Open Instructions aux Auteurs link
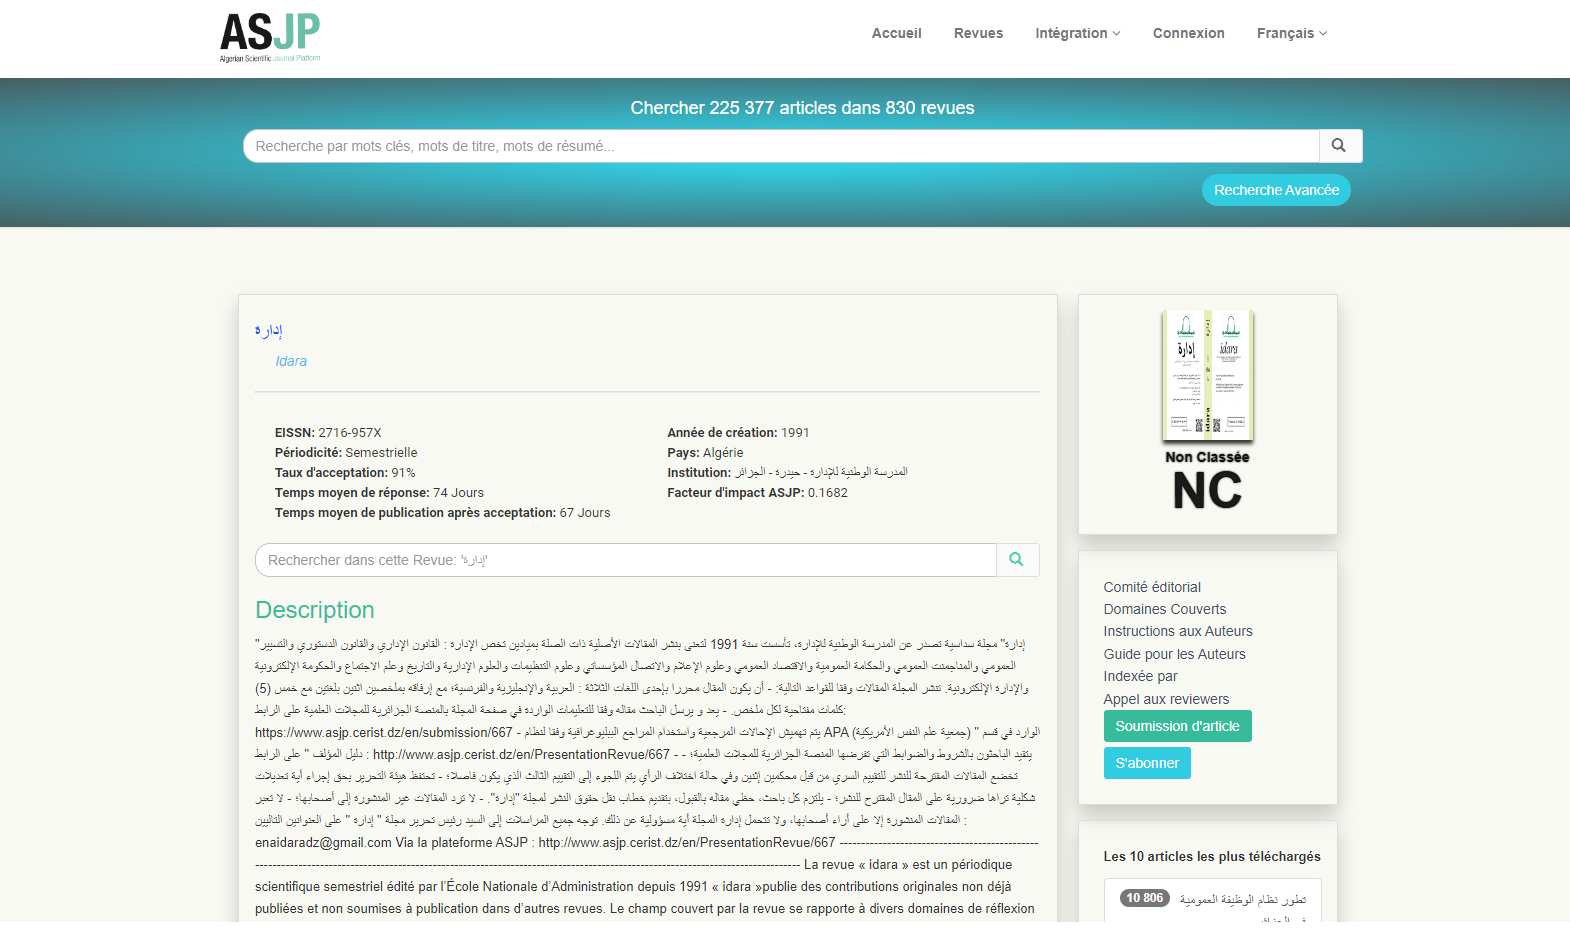The width and height of the screenshot is (1570, 928). [x=1177, y=631]
